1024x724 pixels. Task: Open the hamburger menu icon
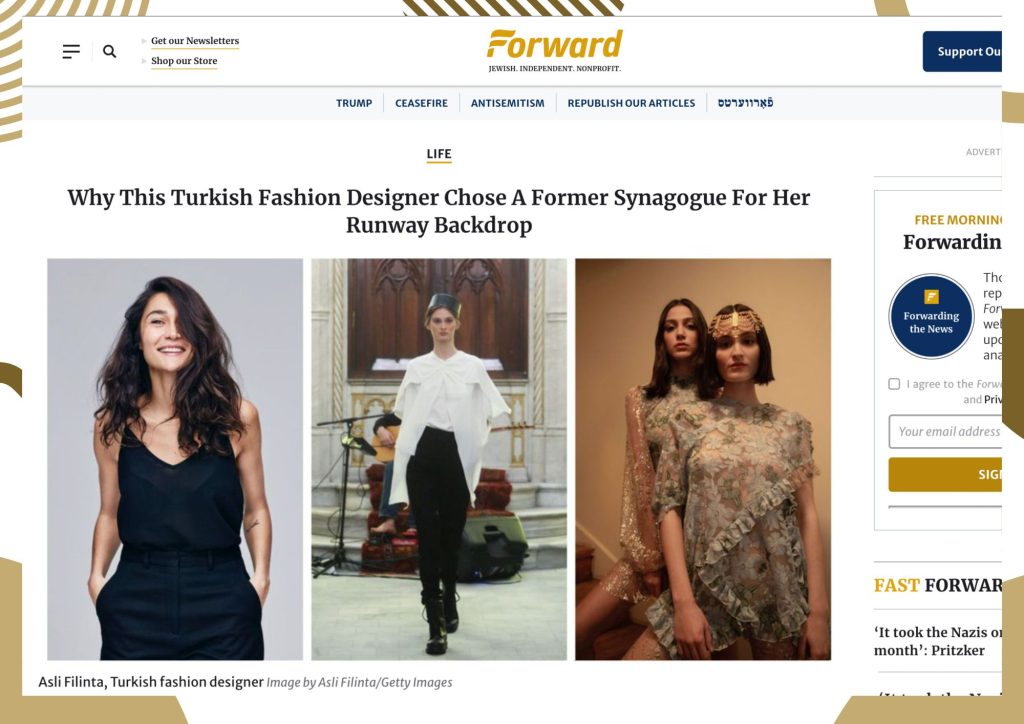tap(71, 52)
